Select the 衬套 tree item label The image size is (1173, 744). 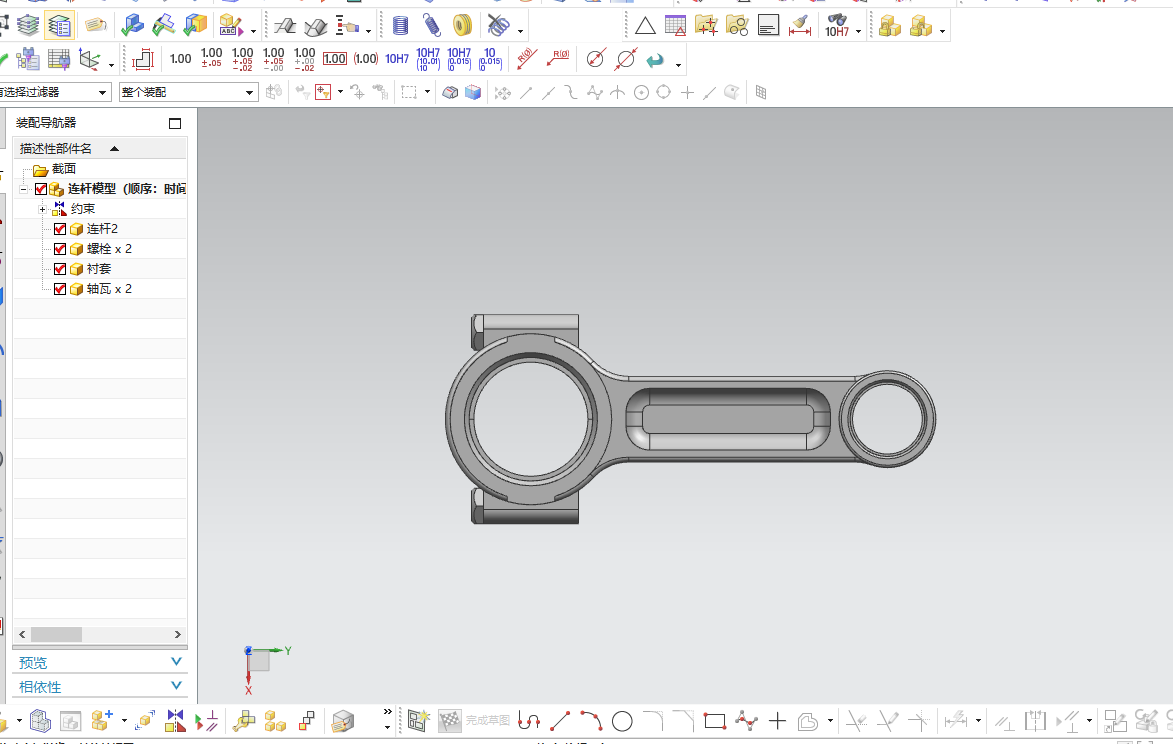coord(99,269)
